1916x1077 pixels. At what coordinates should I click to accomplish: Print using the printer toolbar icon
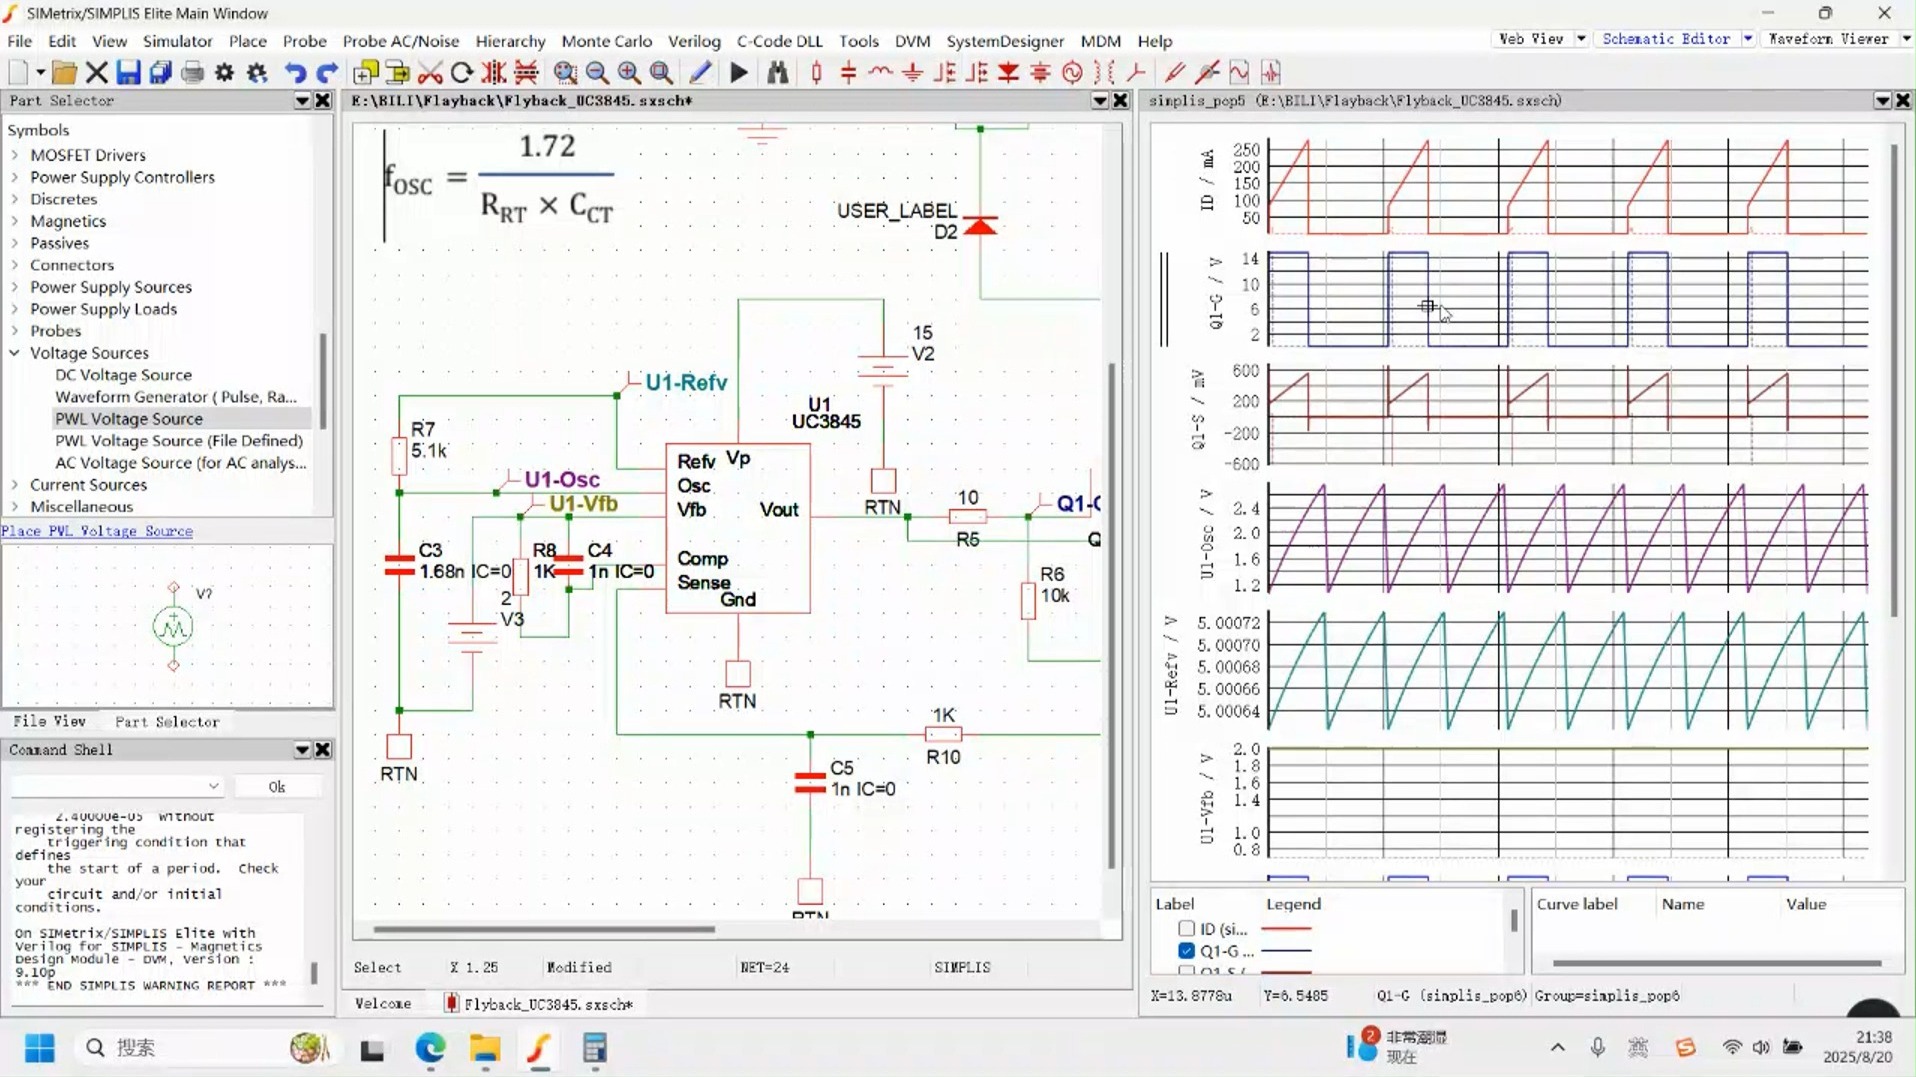pyautogui.click(x=192, y=72)
